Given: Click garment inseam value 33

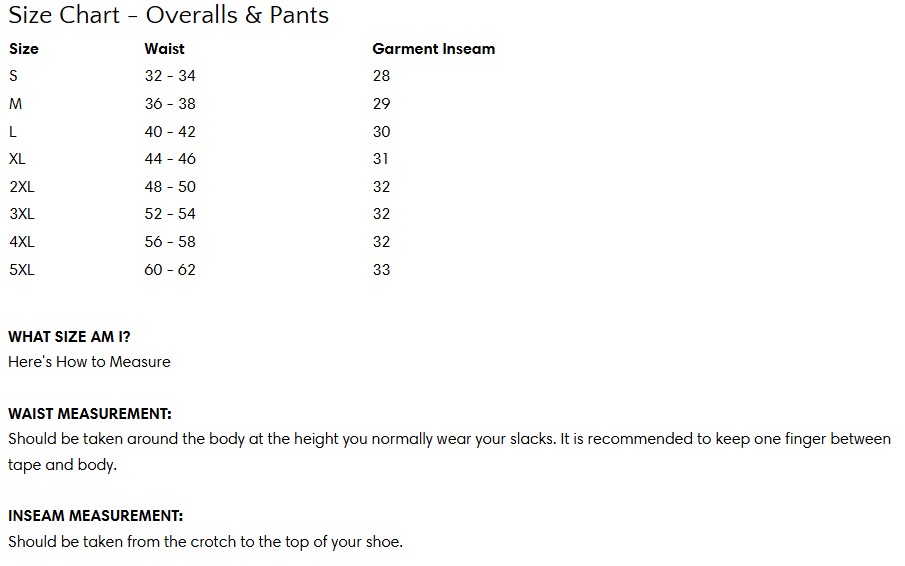Looking at the screenshot, I should tap(381, 270).
